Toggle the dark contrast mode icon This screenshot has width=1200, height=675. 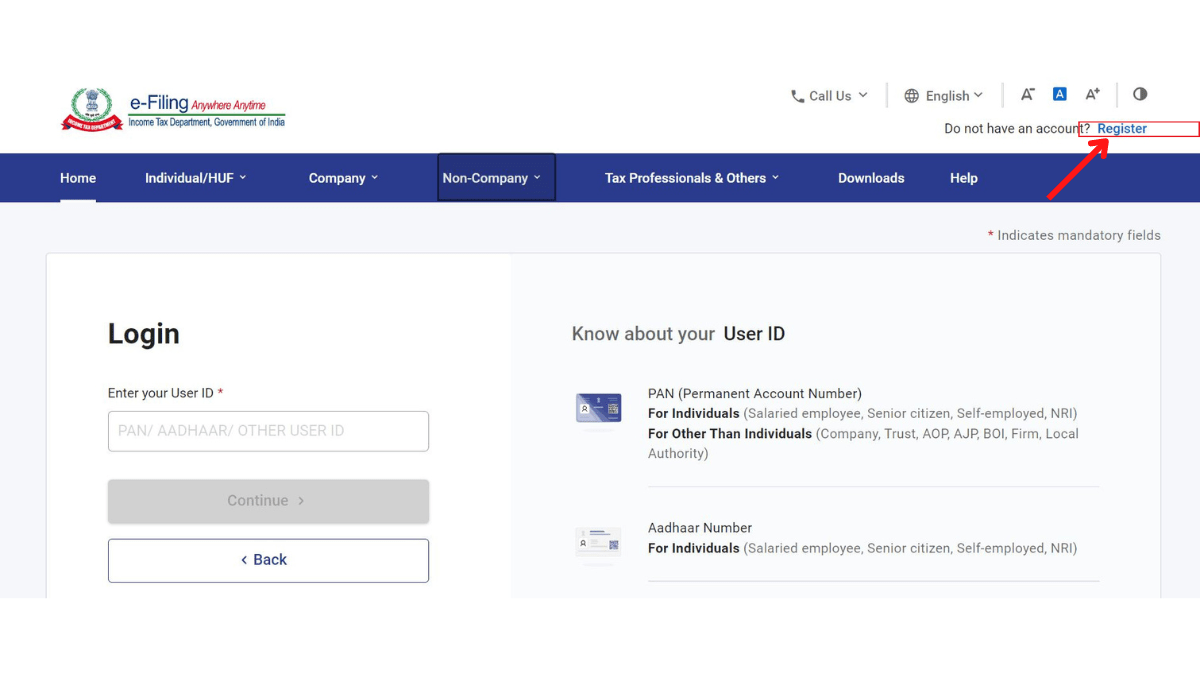tap(1140, 93)
